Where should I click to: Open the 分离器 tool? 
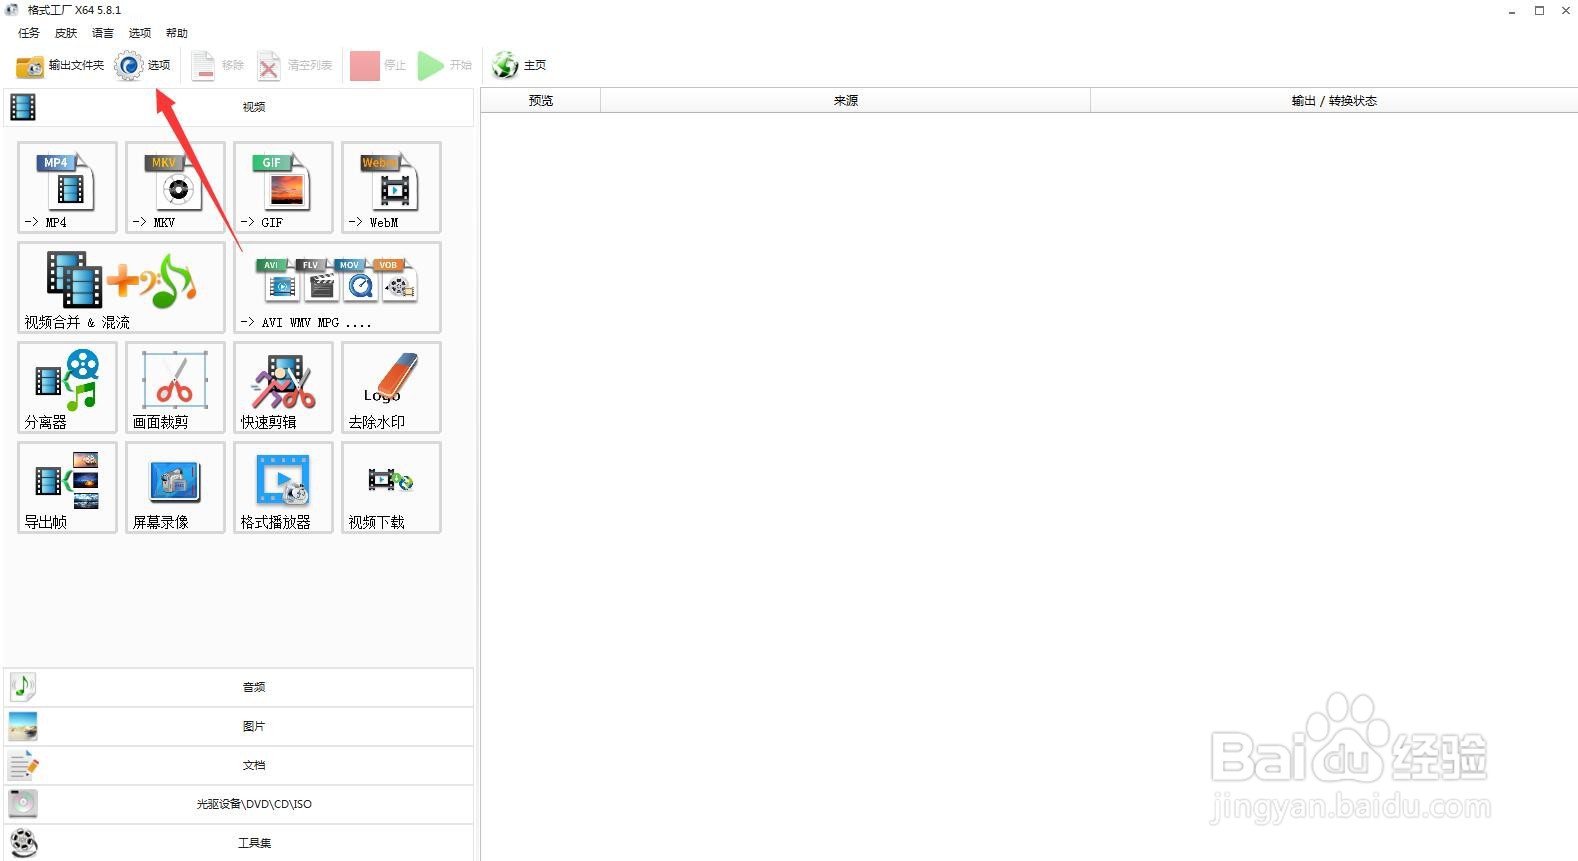(67, 387)
